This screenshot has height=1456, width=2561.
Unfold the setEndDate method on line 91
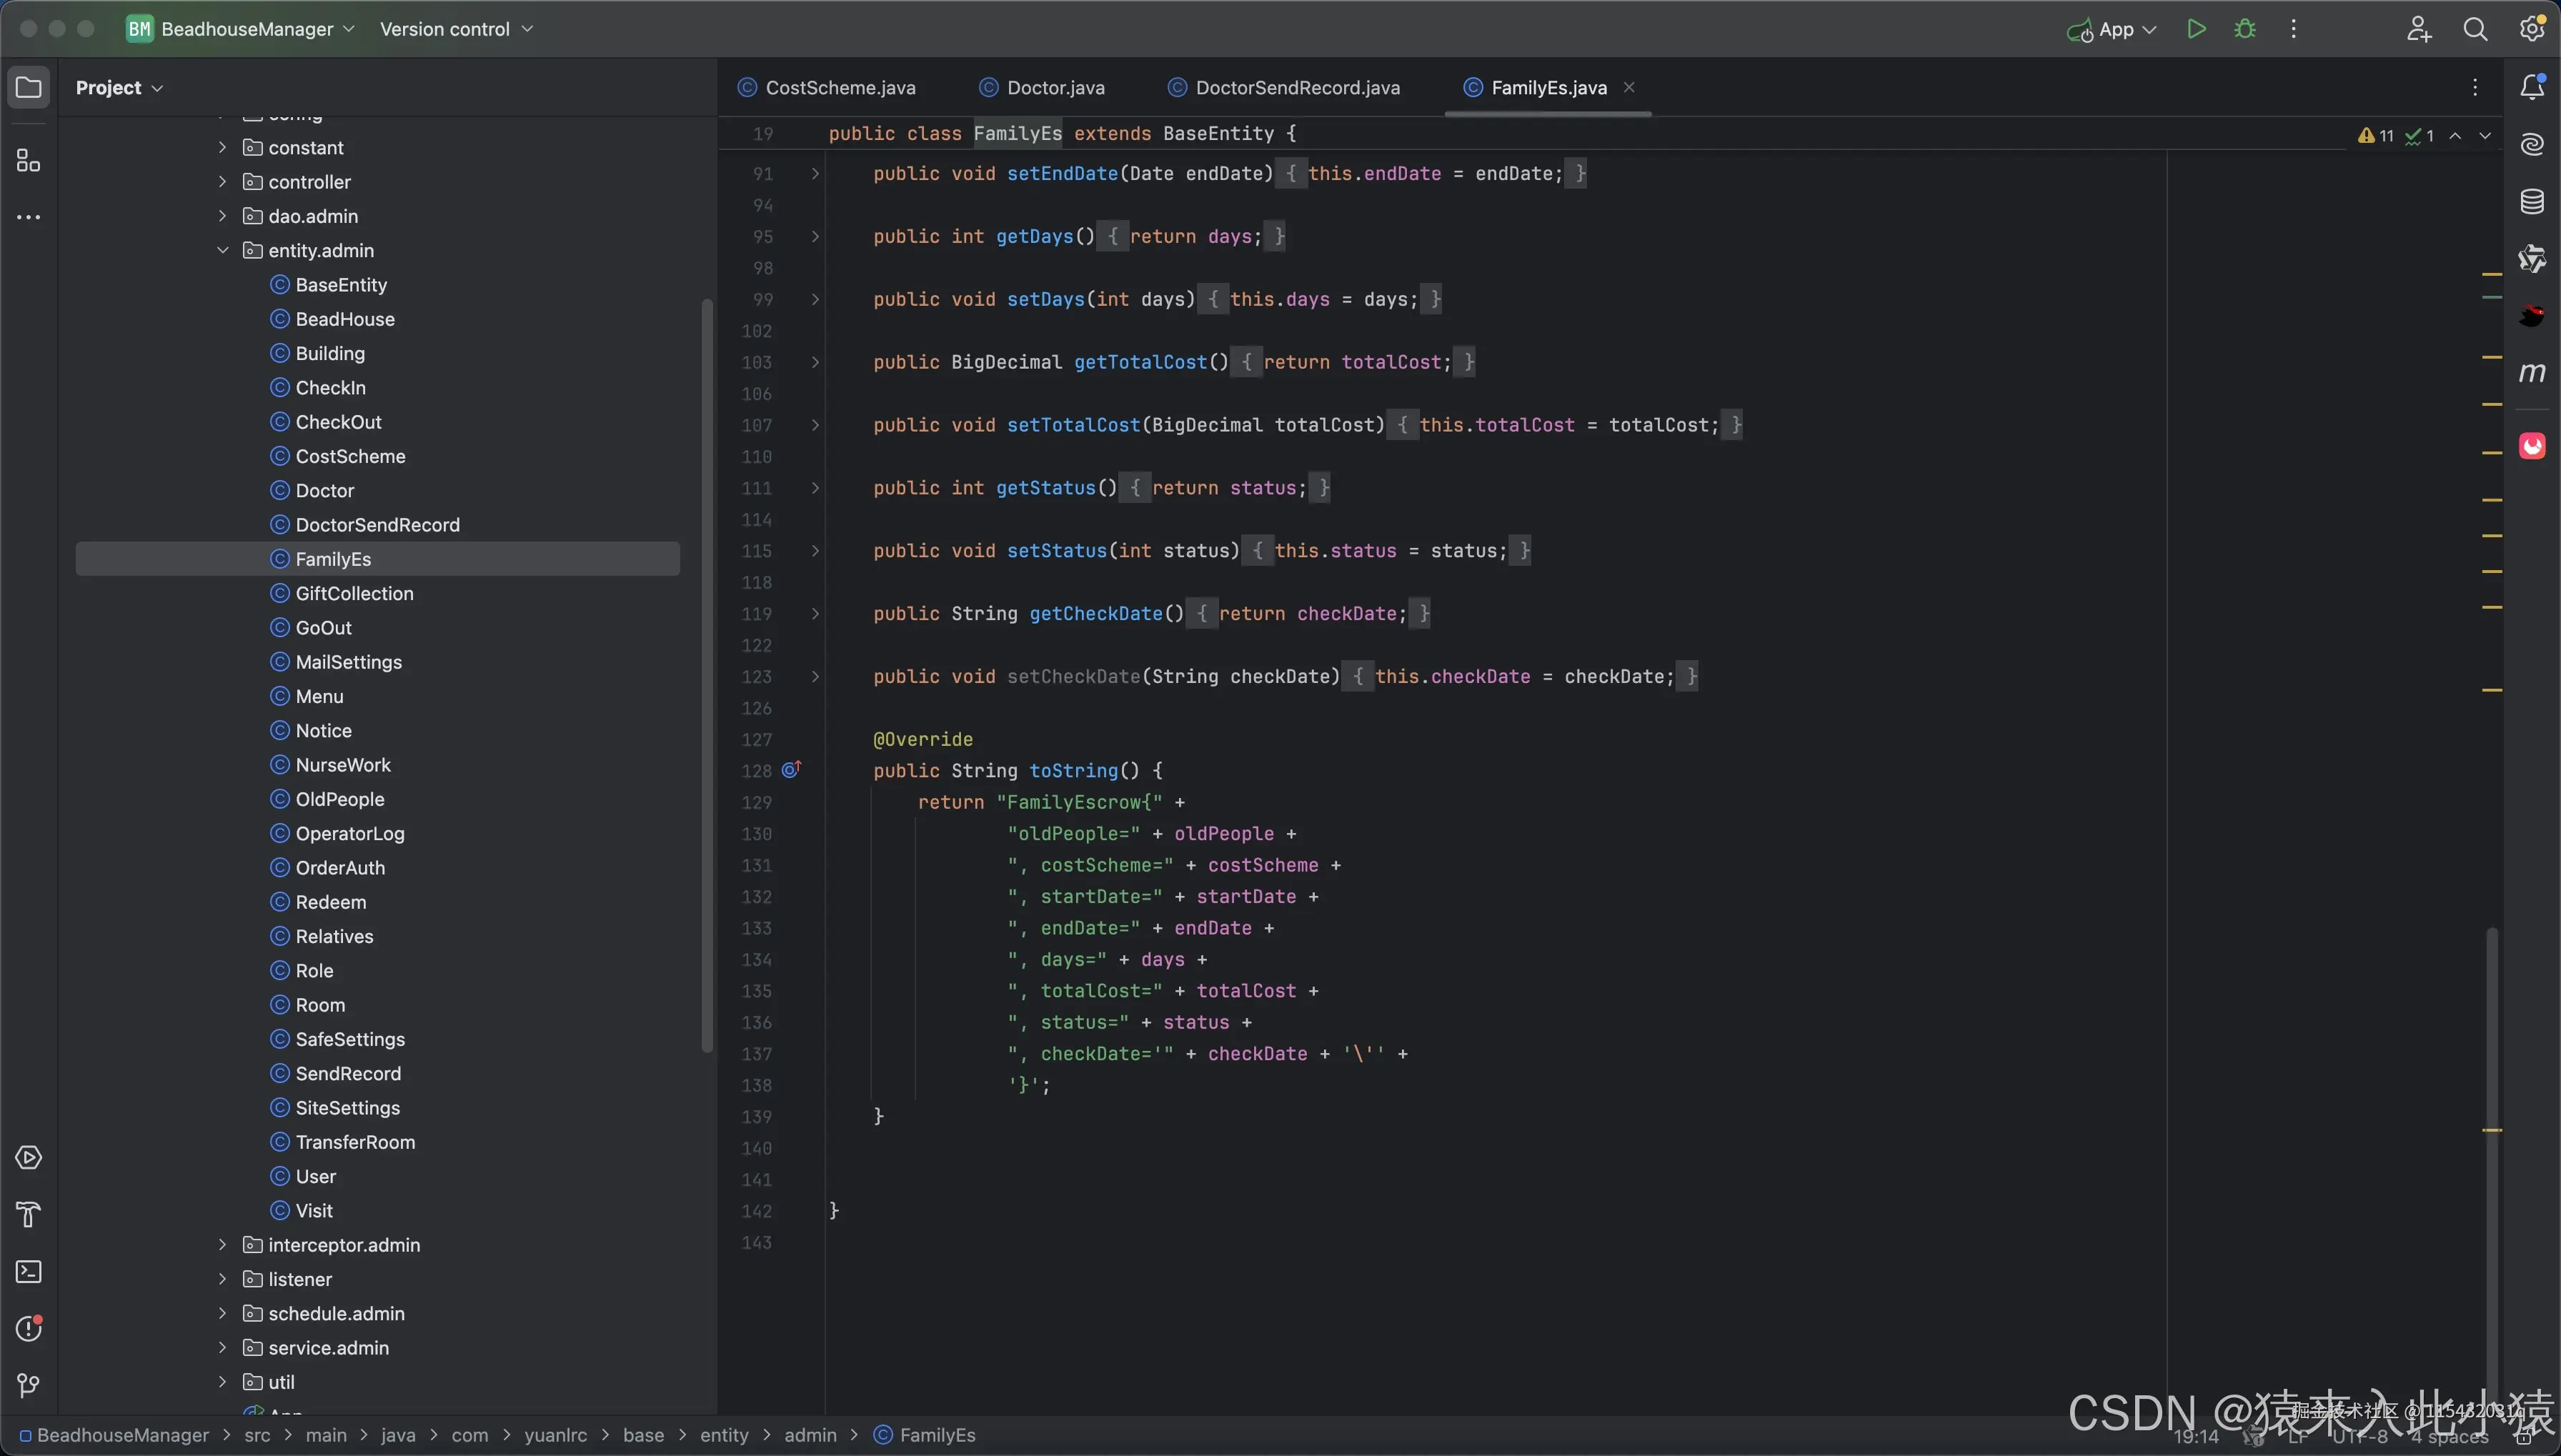pos(815,174)
